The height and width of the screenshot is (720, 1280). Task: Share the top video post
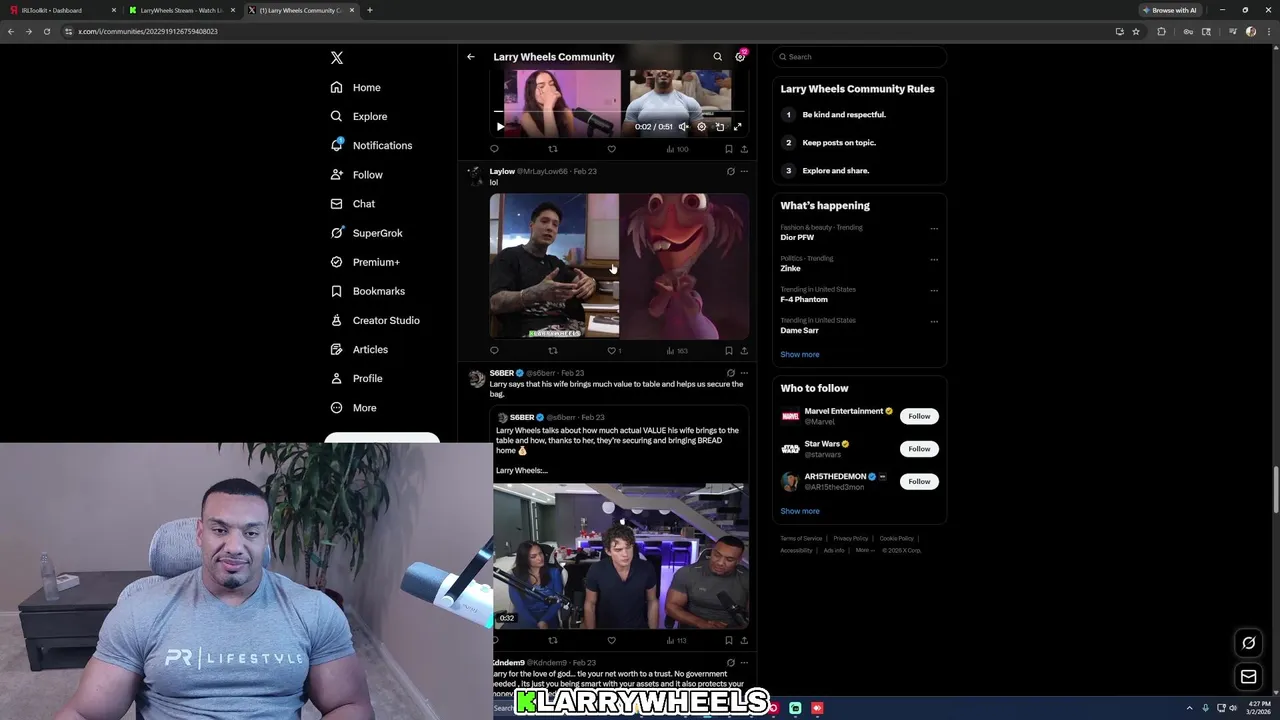(744, 149)
